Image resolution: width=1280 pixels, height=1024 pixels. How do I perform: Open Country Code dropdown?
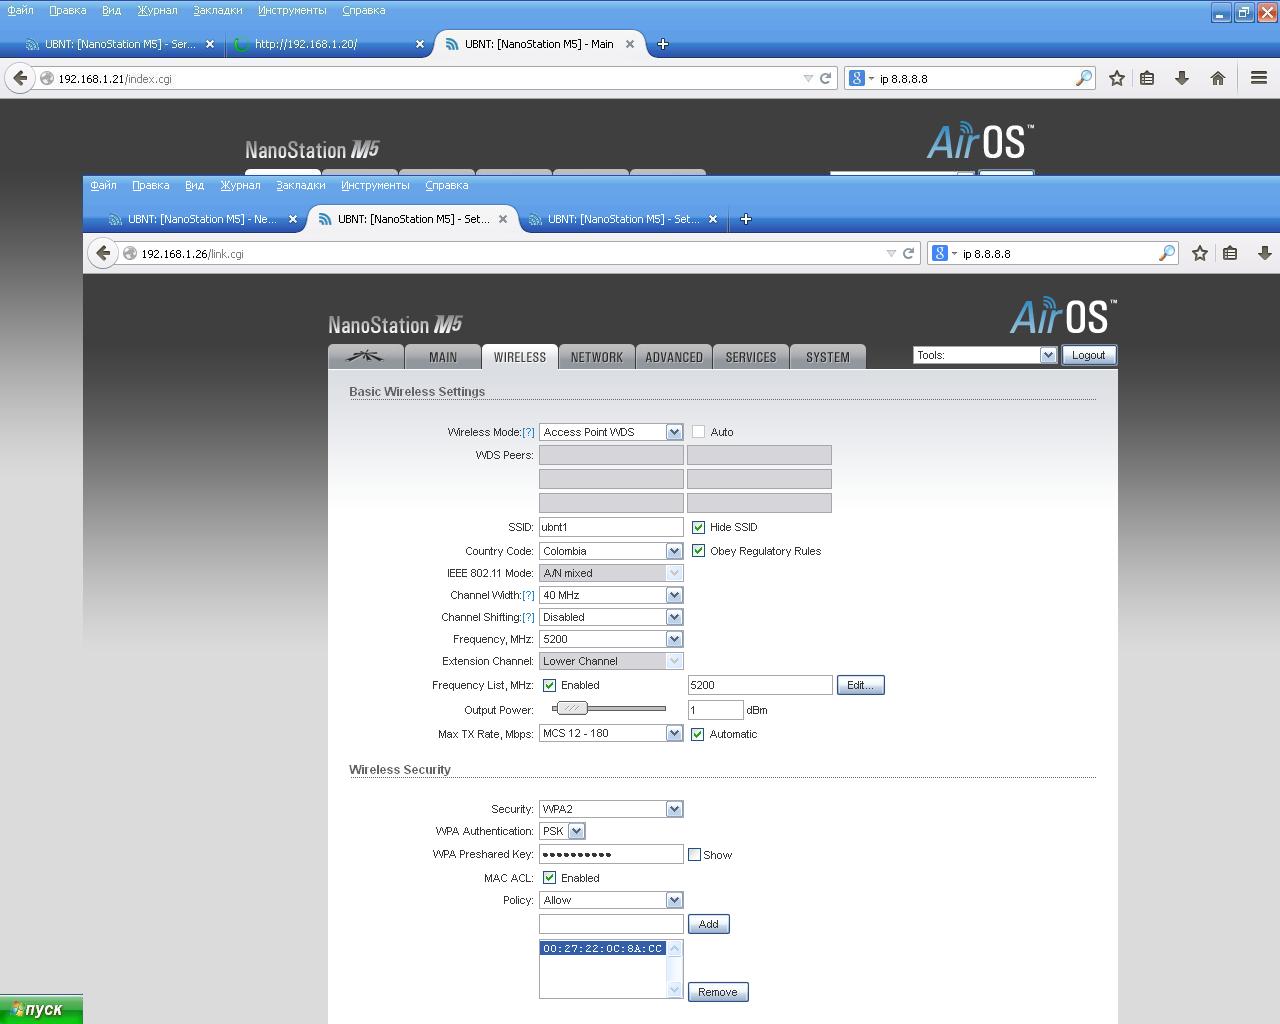(x=611, y=551)
